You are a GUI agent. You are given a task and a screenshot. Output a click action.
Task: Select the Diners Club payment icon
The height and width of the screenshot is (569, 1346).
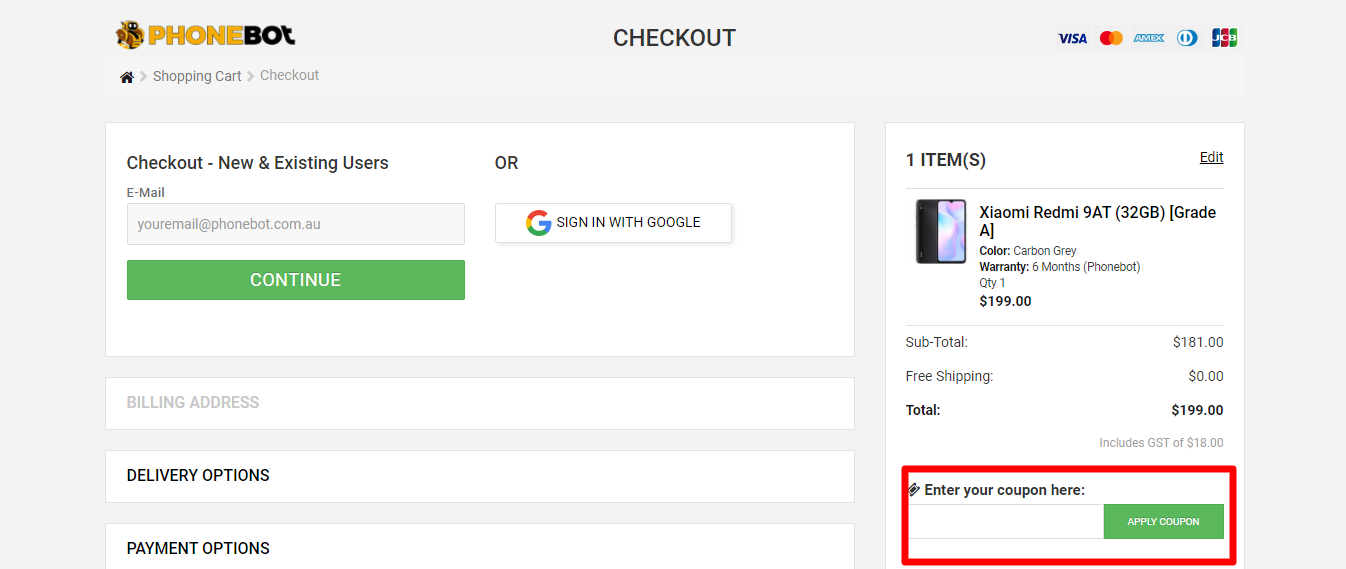1187,38
